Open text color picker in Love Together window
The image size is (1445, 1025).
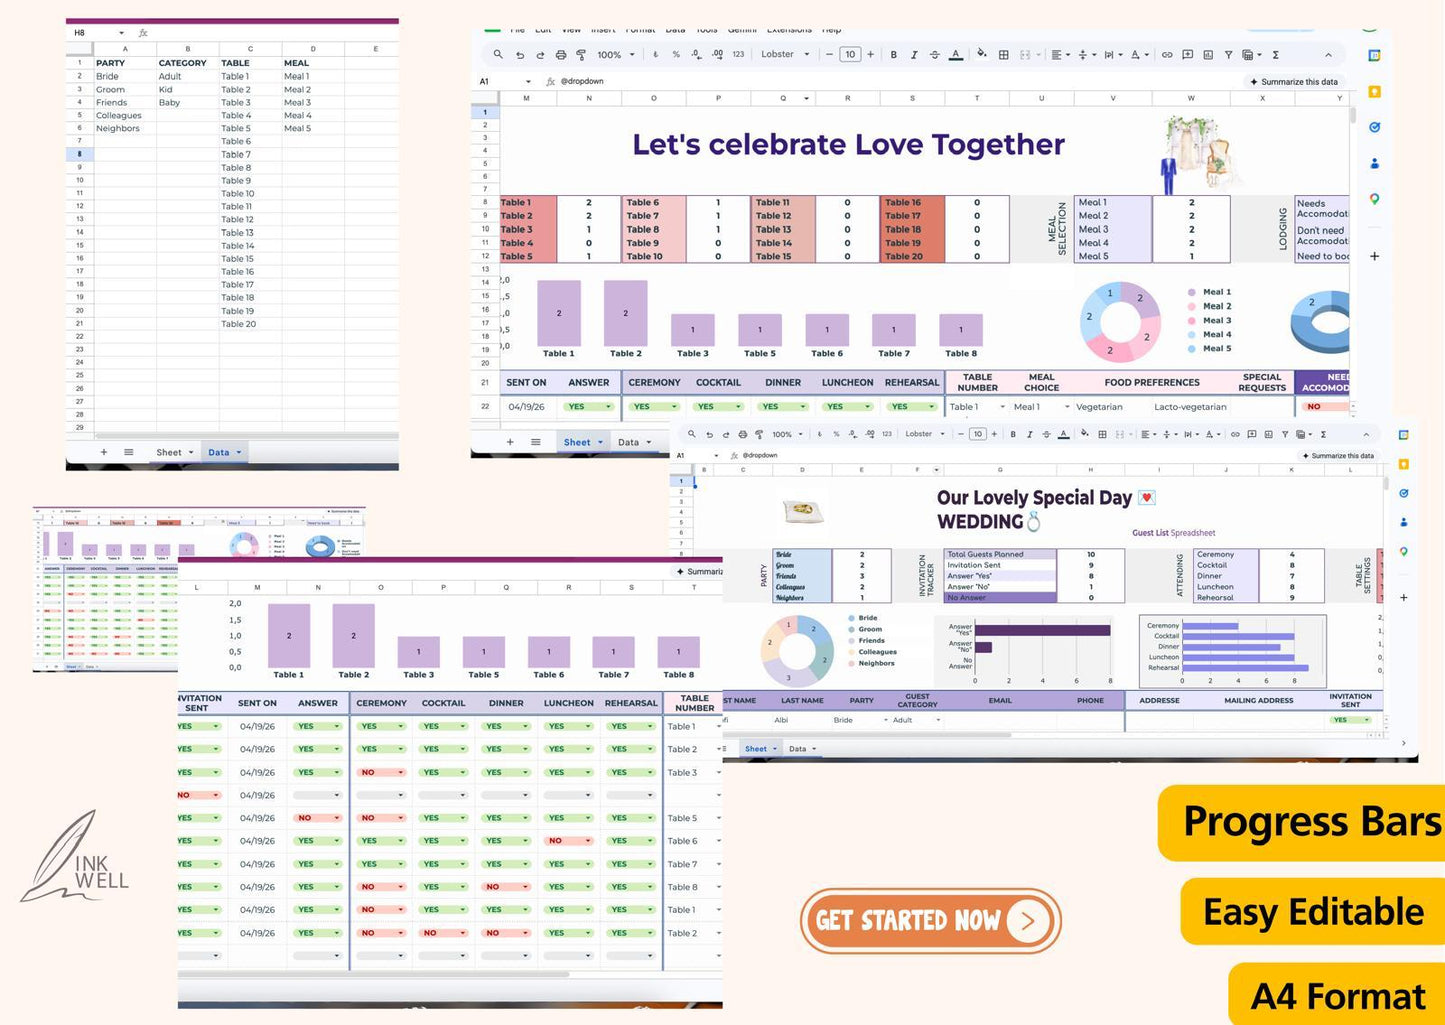956,55
